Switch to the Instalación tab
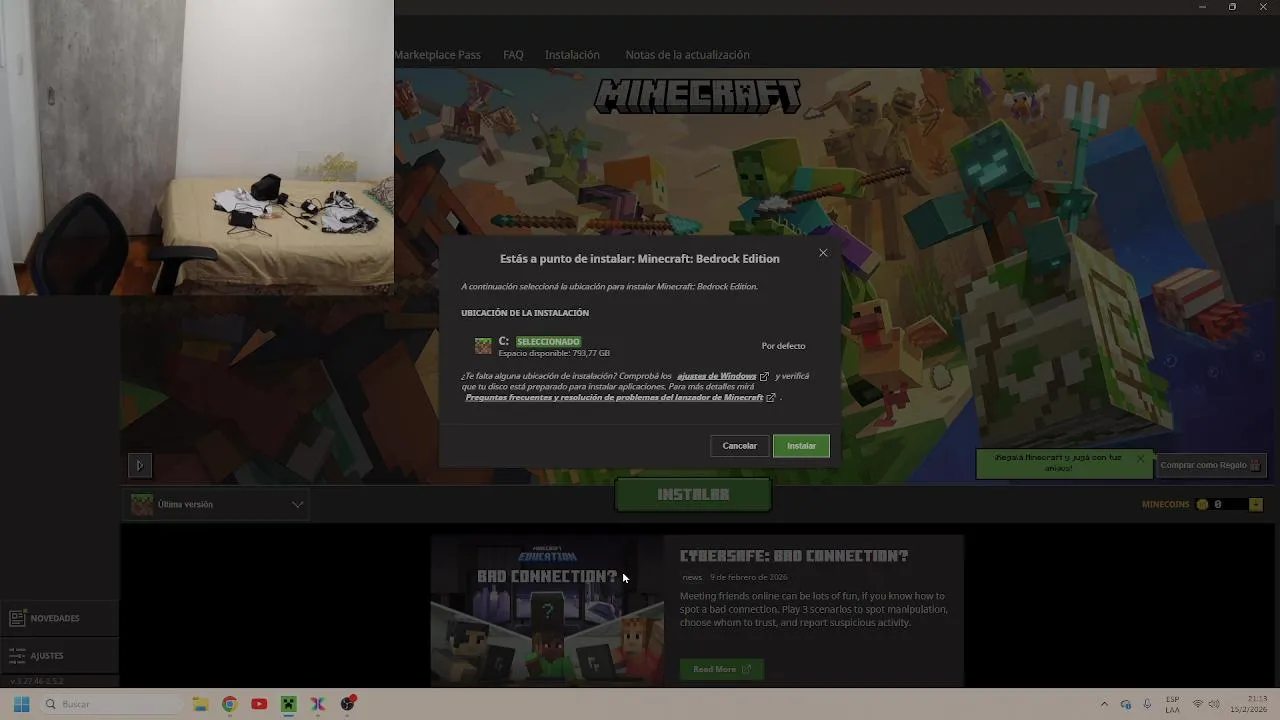Screen dimensions: 1280x720 click(x=572, y=55)
